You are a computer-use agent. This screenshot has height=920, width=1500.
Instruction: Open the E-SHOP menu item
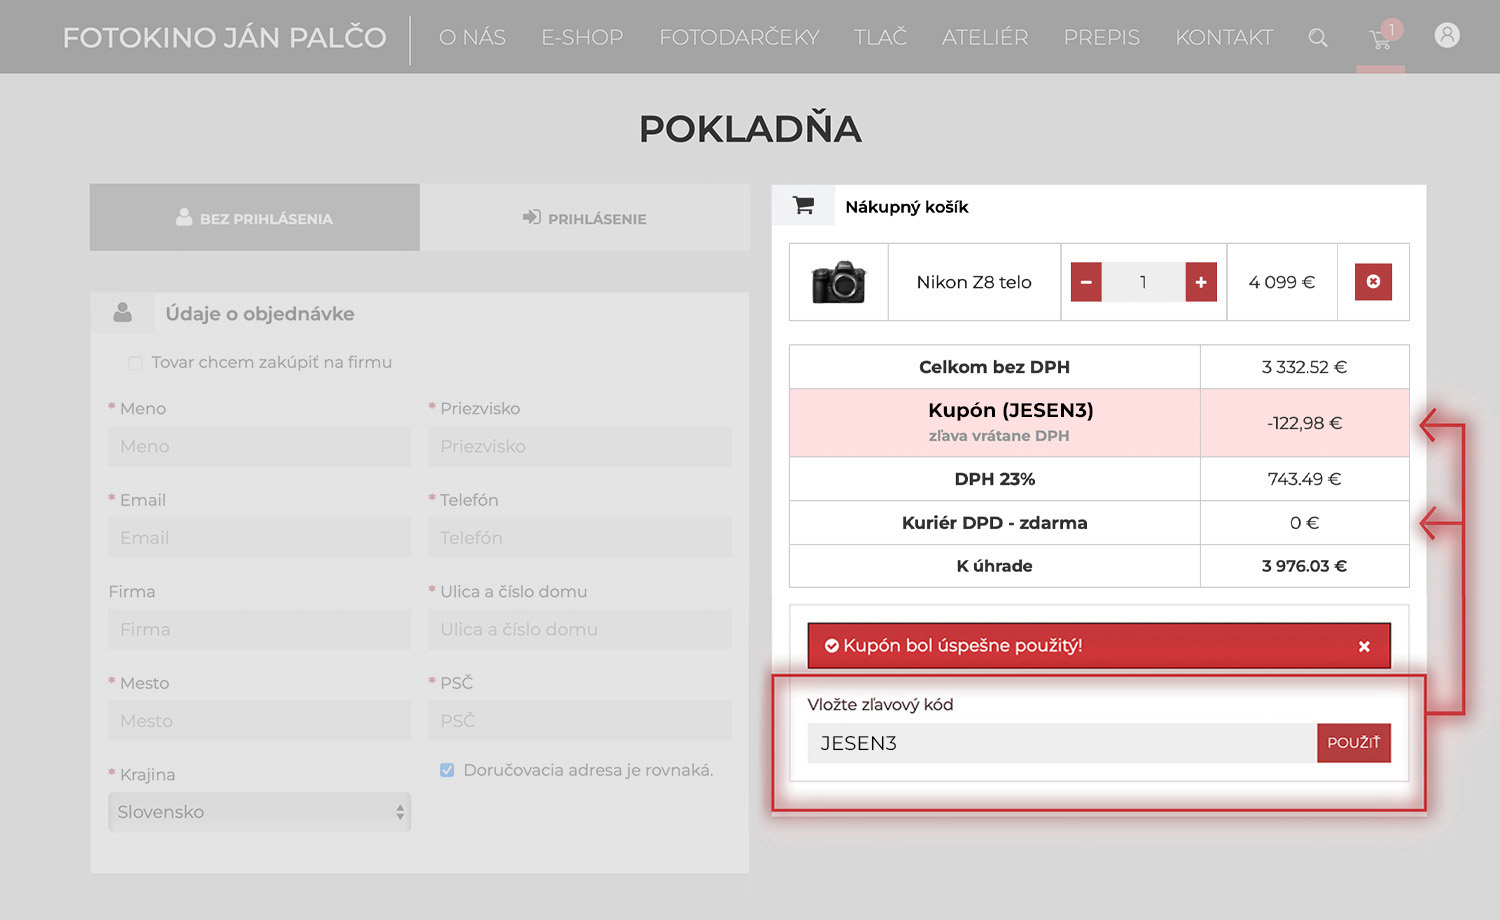pos(582,37)
